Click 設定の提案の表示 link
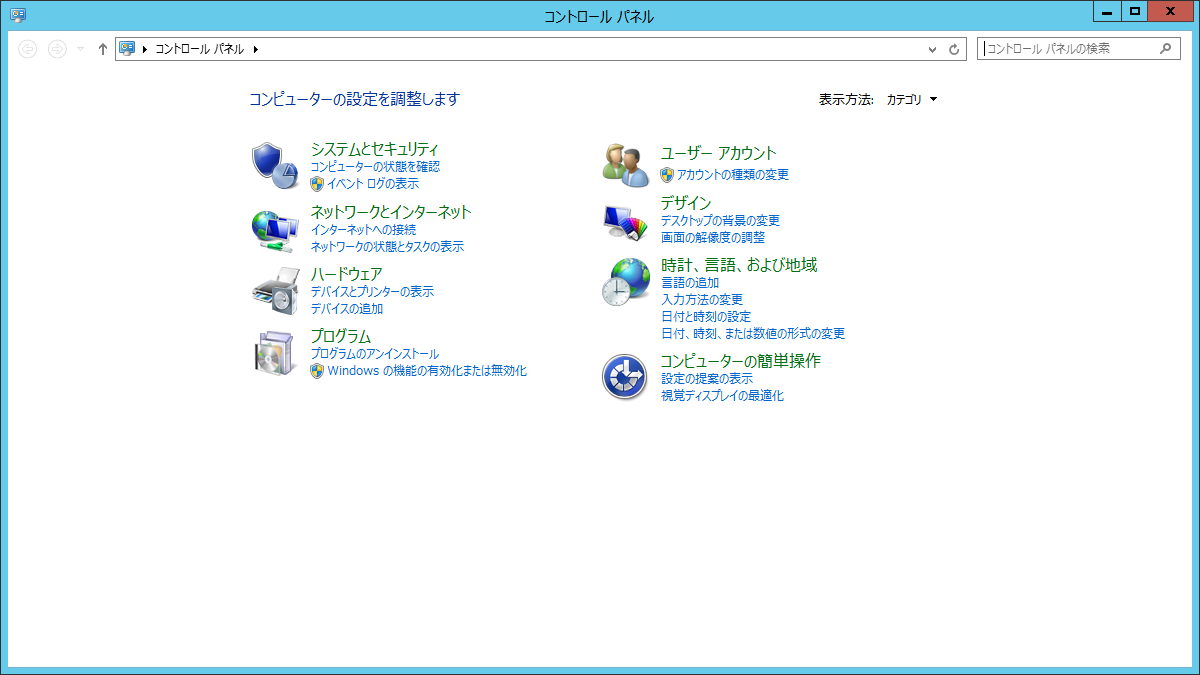Screen dimensions: 1200x675 click(x=707, y=379)
